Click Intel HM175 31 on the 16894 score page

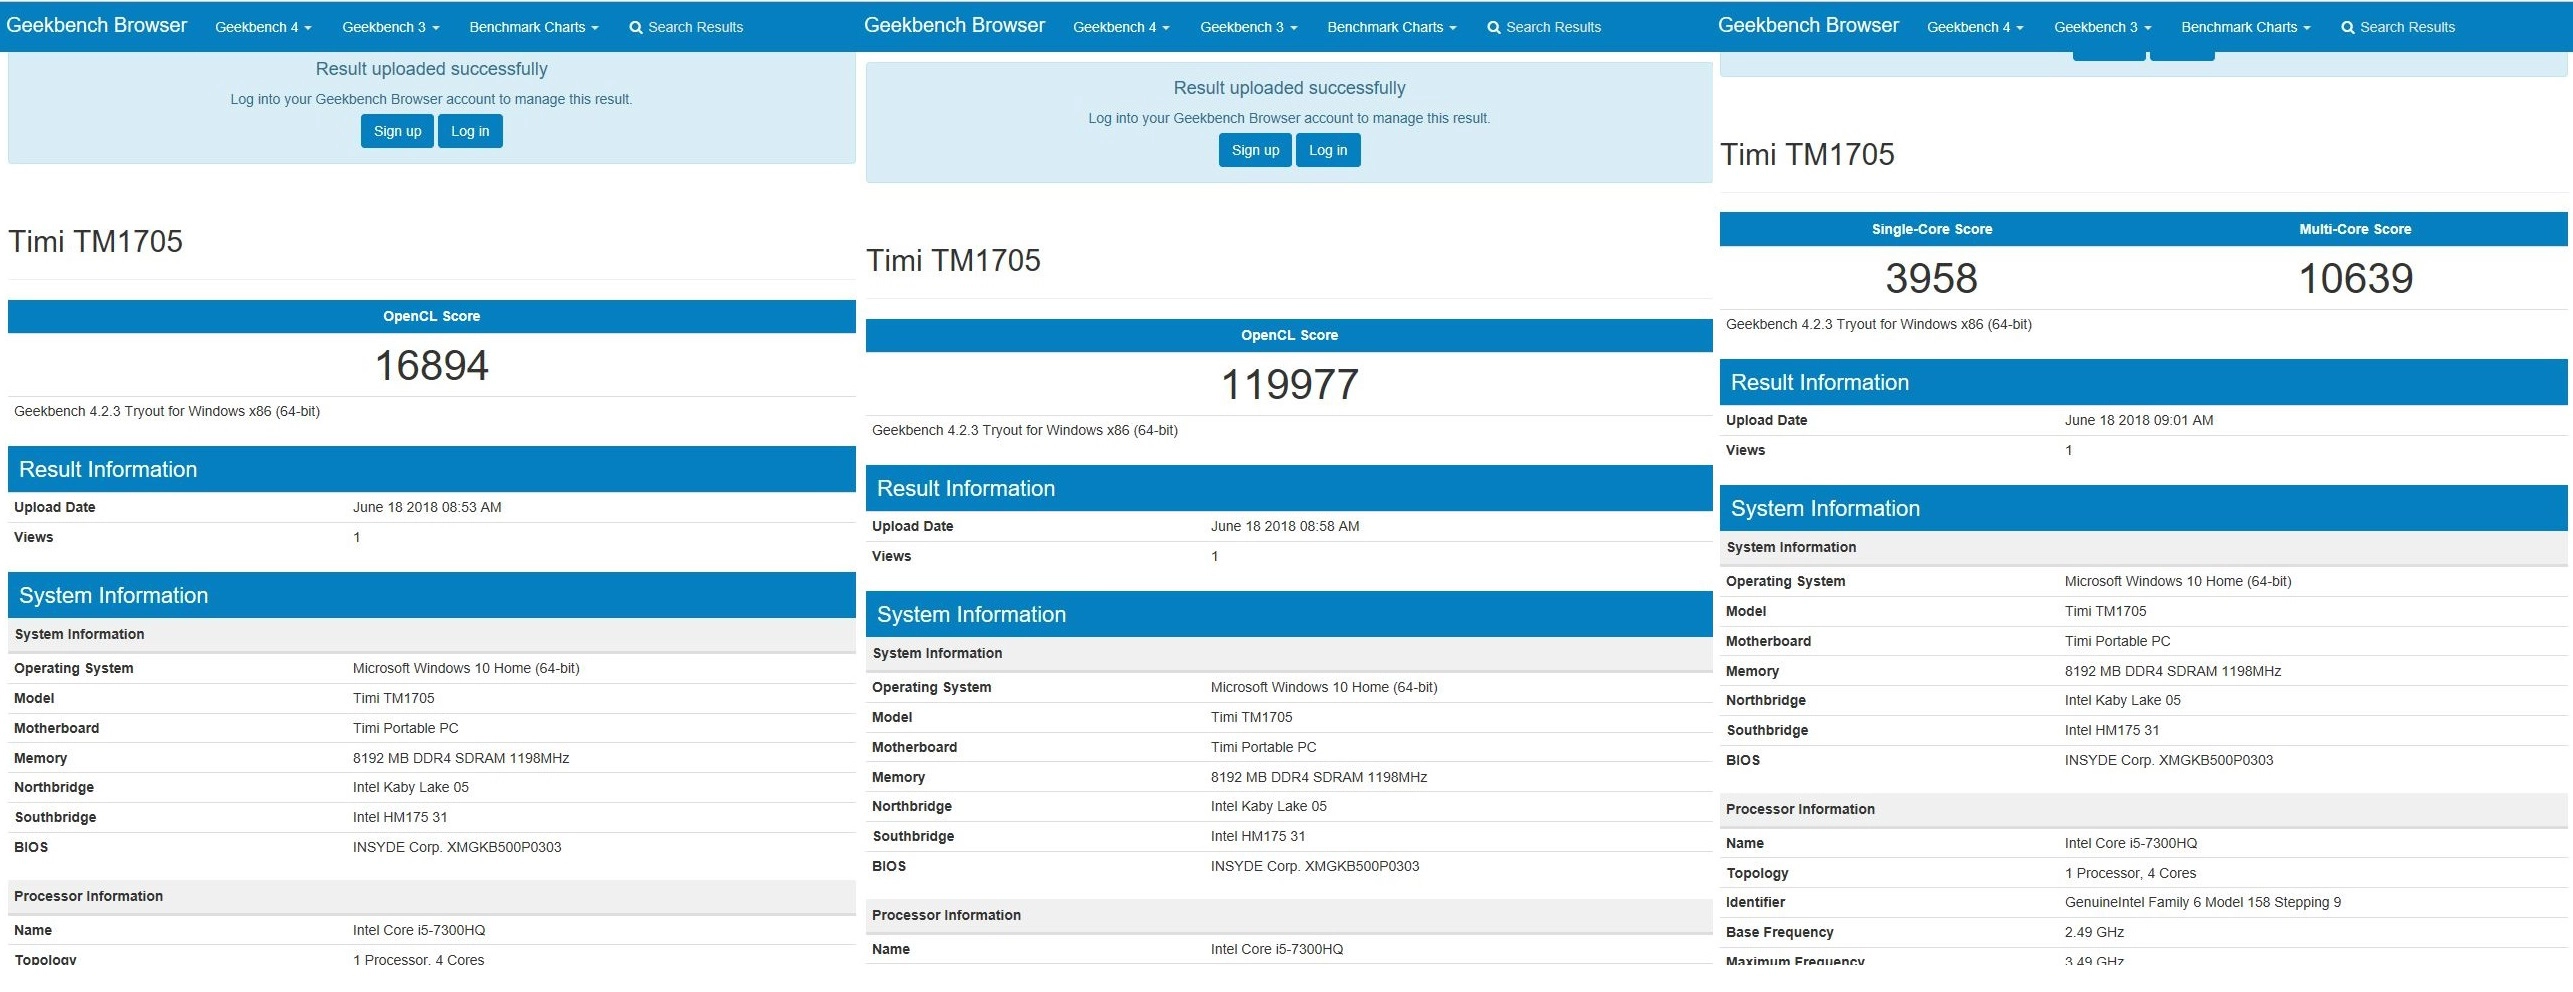(400, 817)
